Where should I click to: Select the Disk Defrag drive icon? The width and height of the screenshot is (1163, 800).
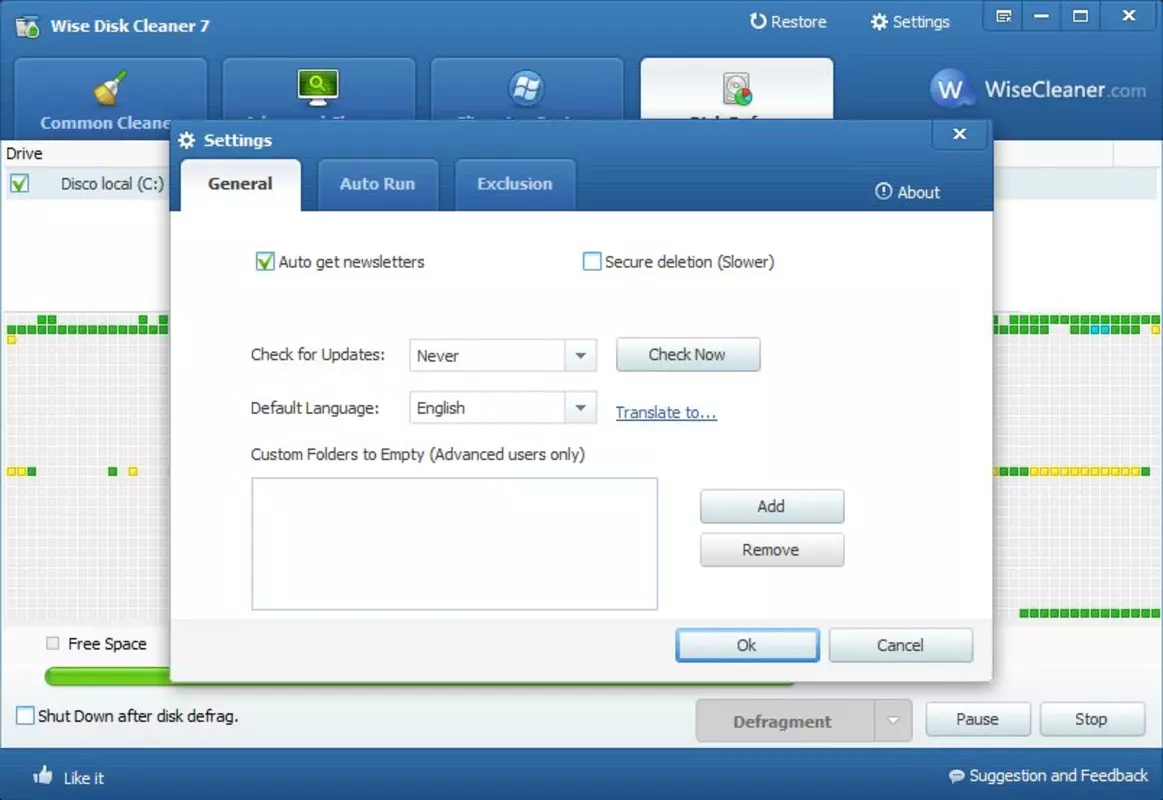(x=737, y=88)
